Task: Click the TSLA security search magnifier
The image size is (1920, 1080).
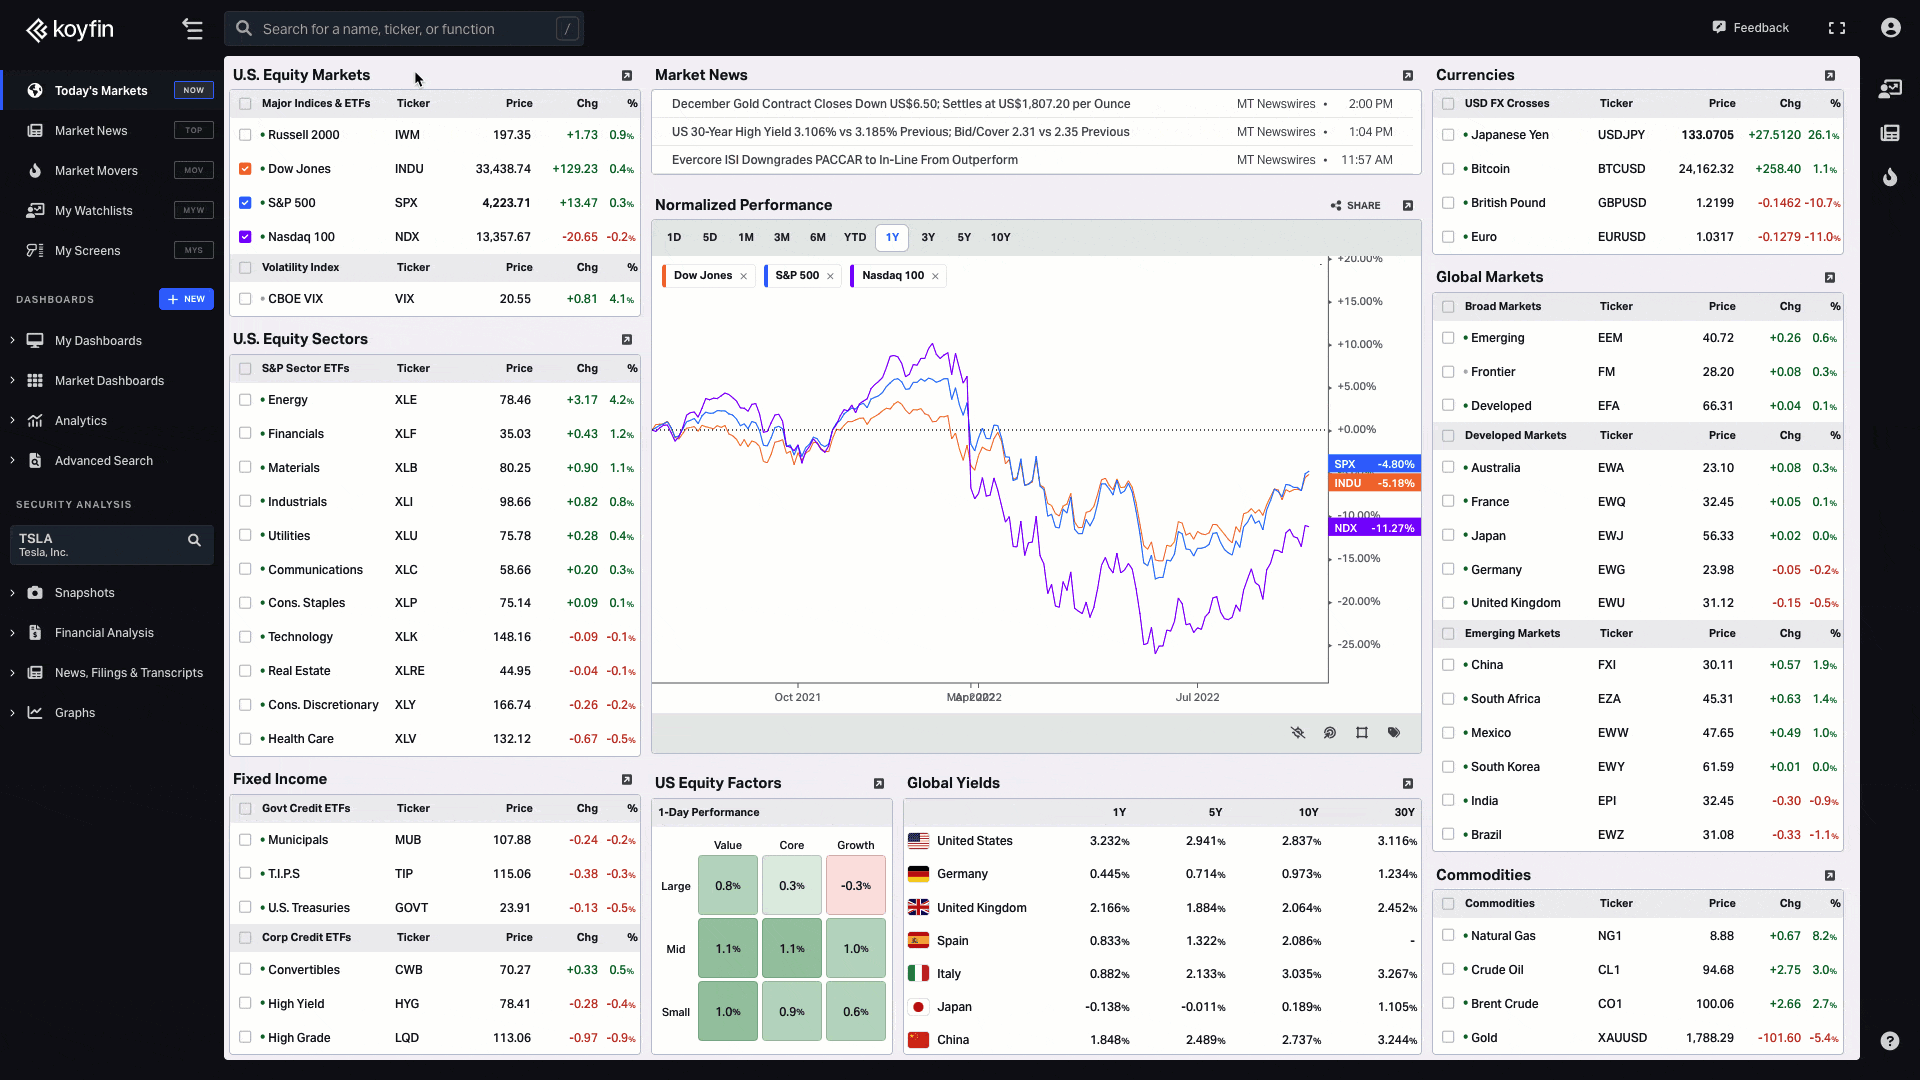Action: [x=195, y=540]
